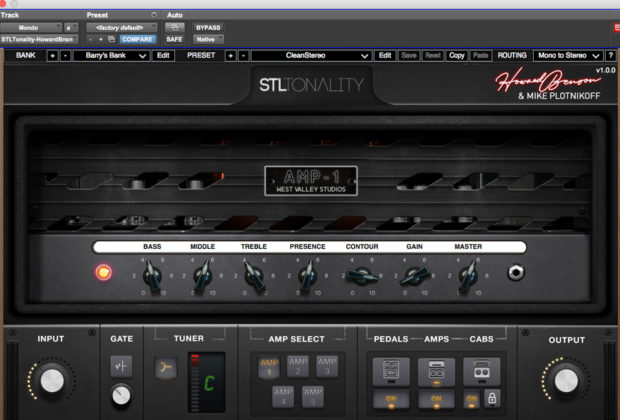This screenshot has width=620, height=420.
Task: Select next Pro Tools preset plus
Action: coord(101,39)
